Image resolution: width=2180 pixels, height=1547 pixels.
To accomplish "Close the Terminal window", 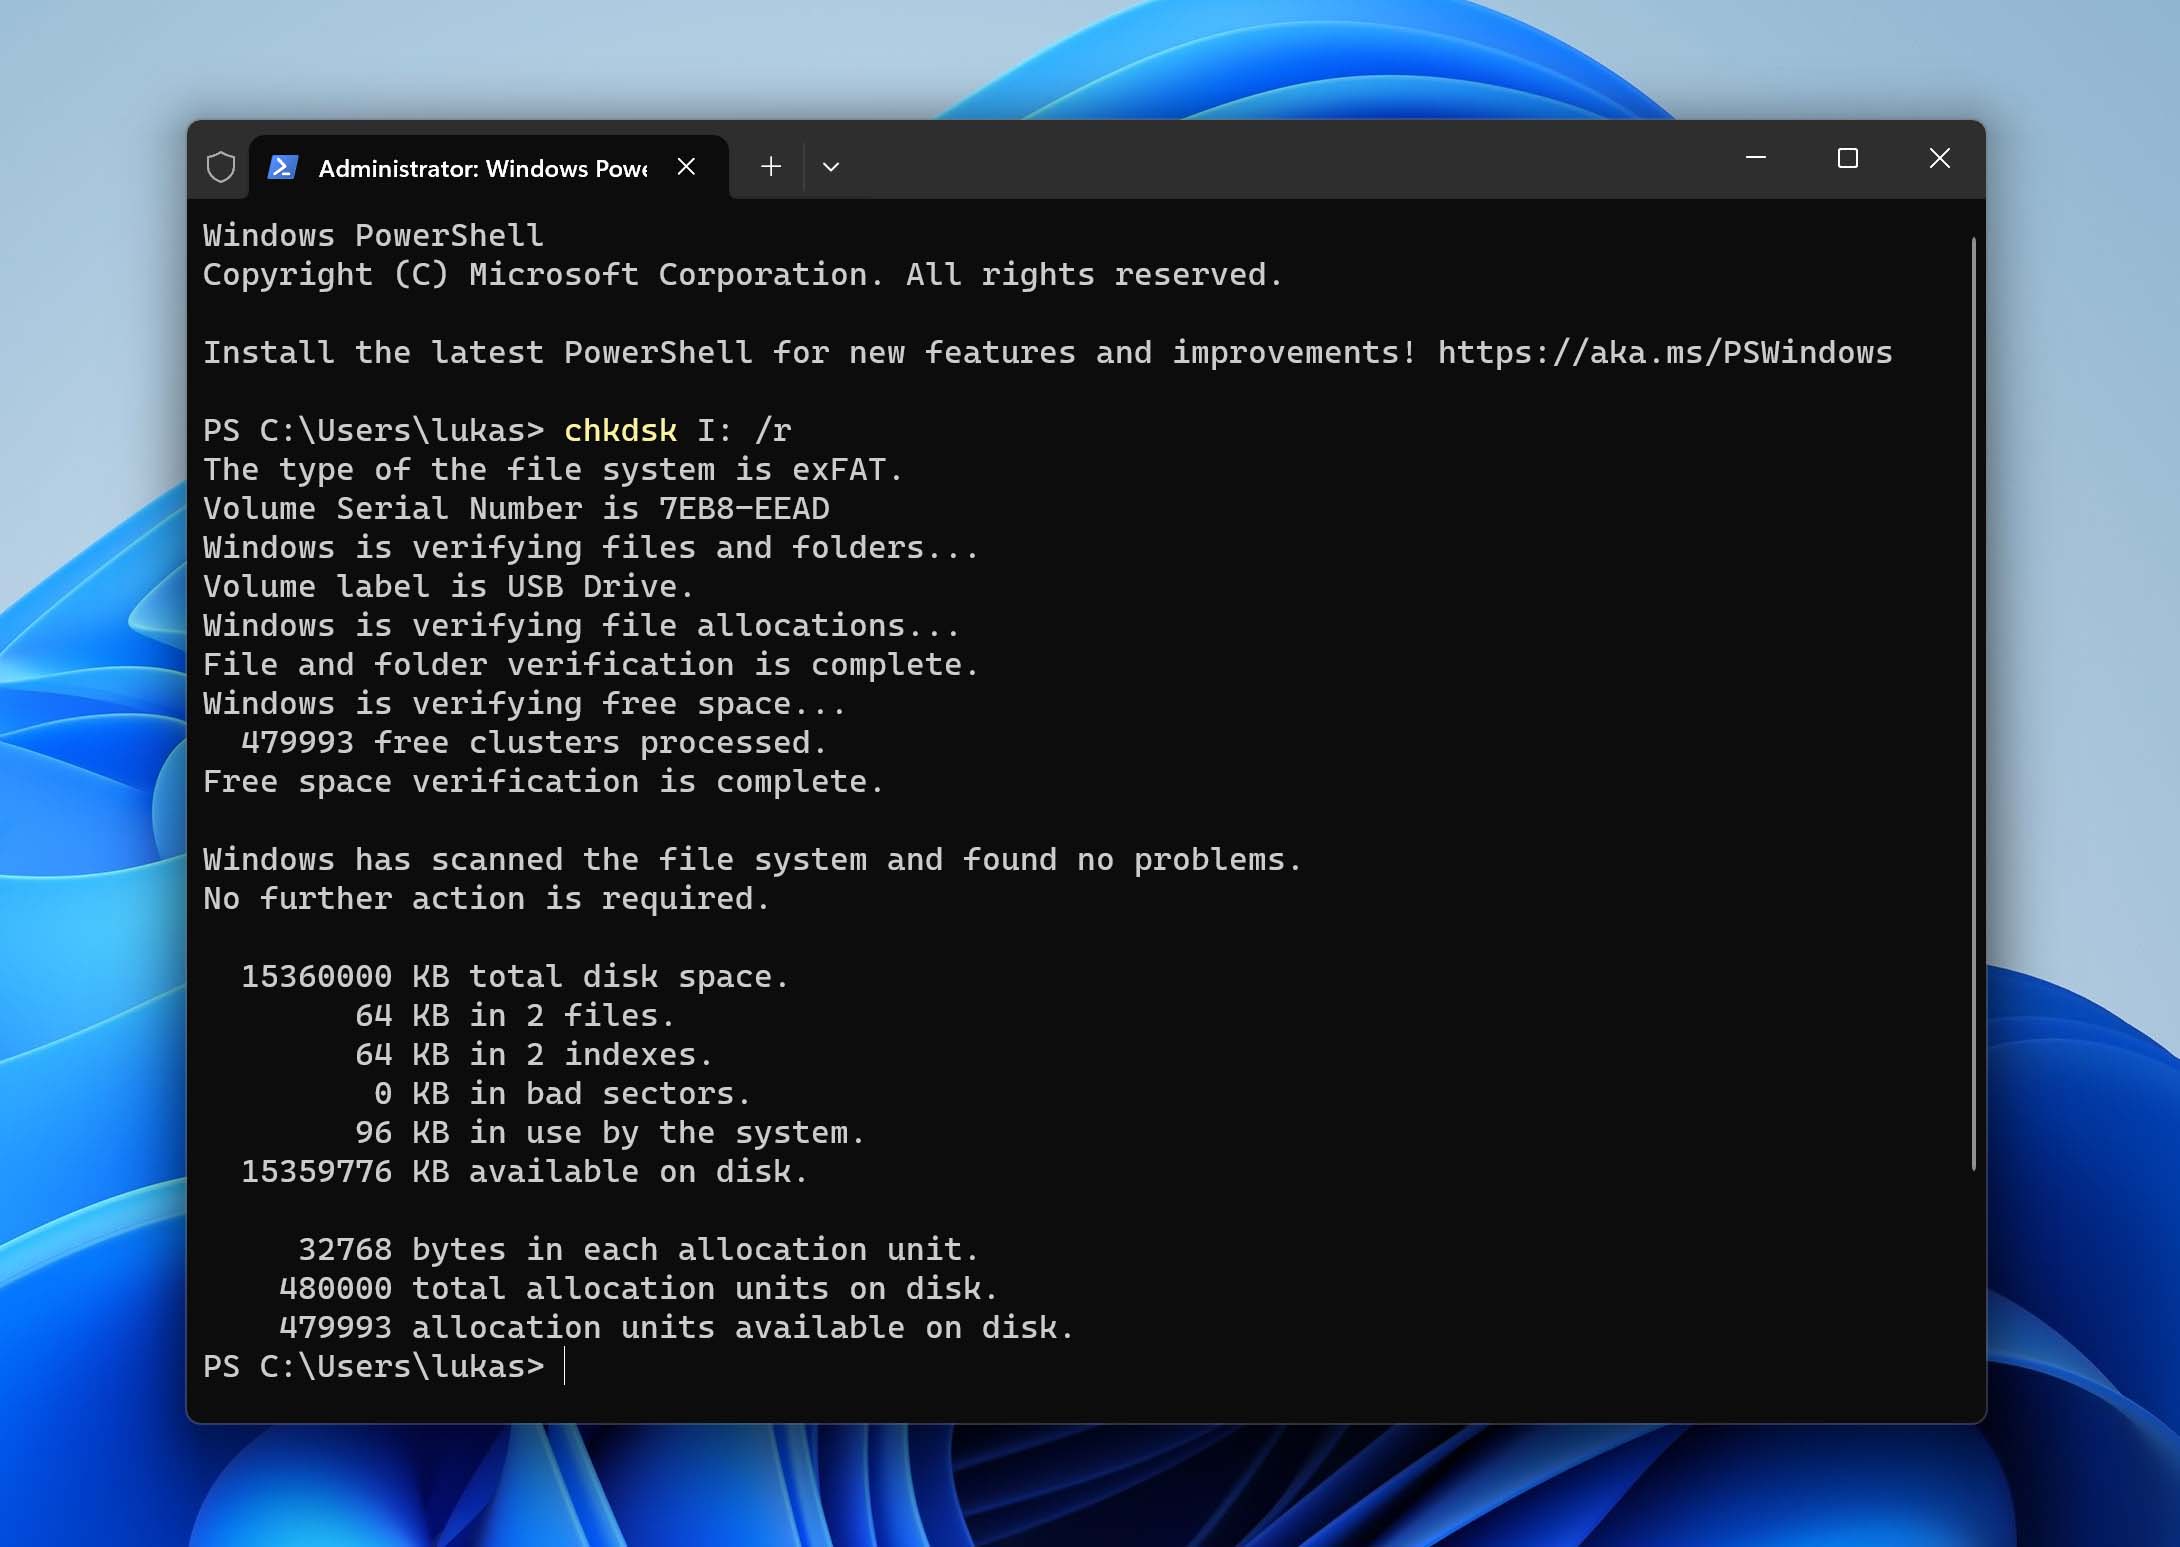I will pos(1940,158).
